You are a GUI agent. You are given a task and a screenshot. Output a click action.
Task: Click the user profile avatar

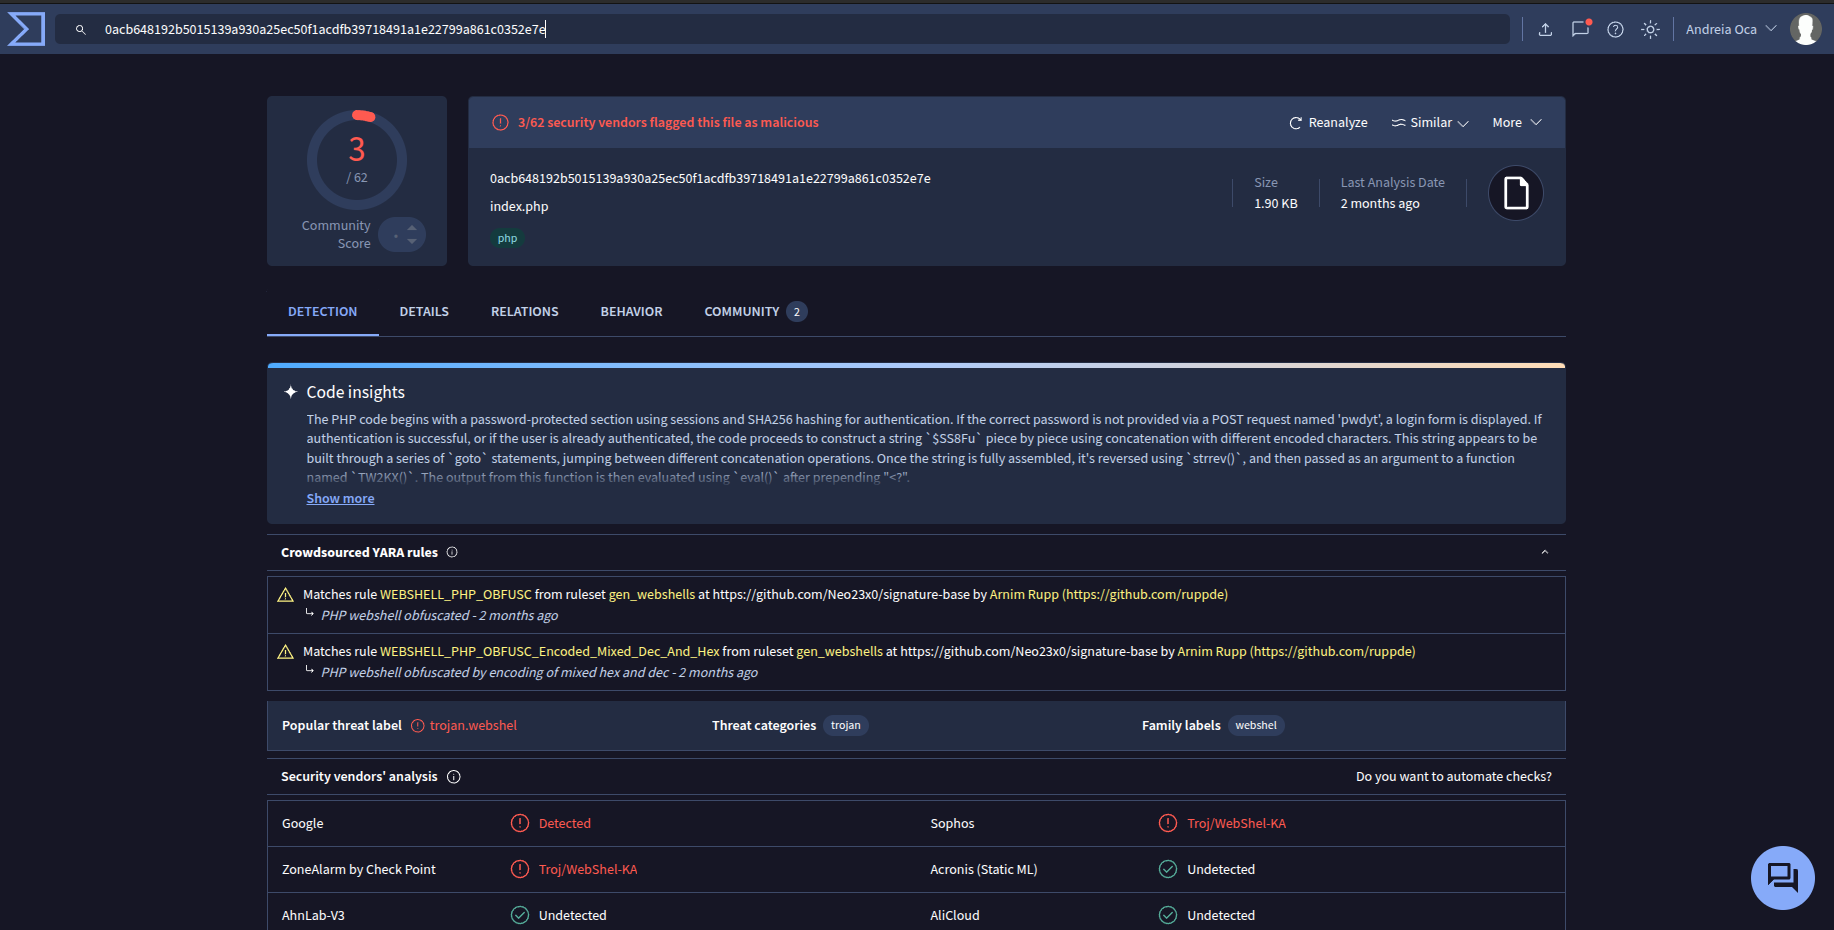(1805, 29)
